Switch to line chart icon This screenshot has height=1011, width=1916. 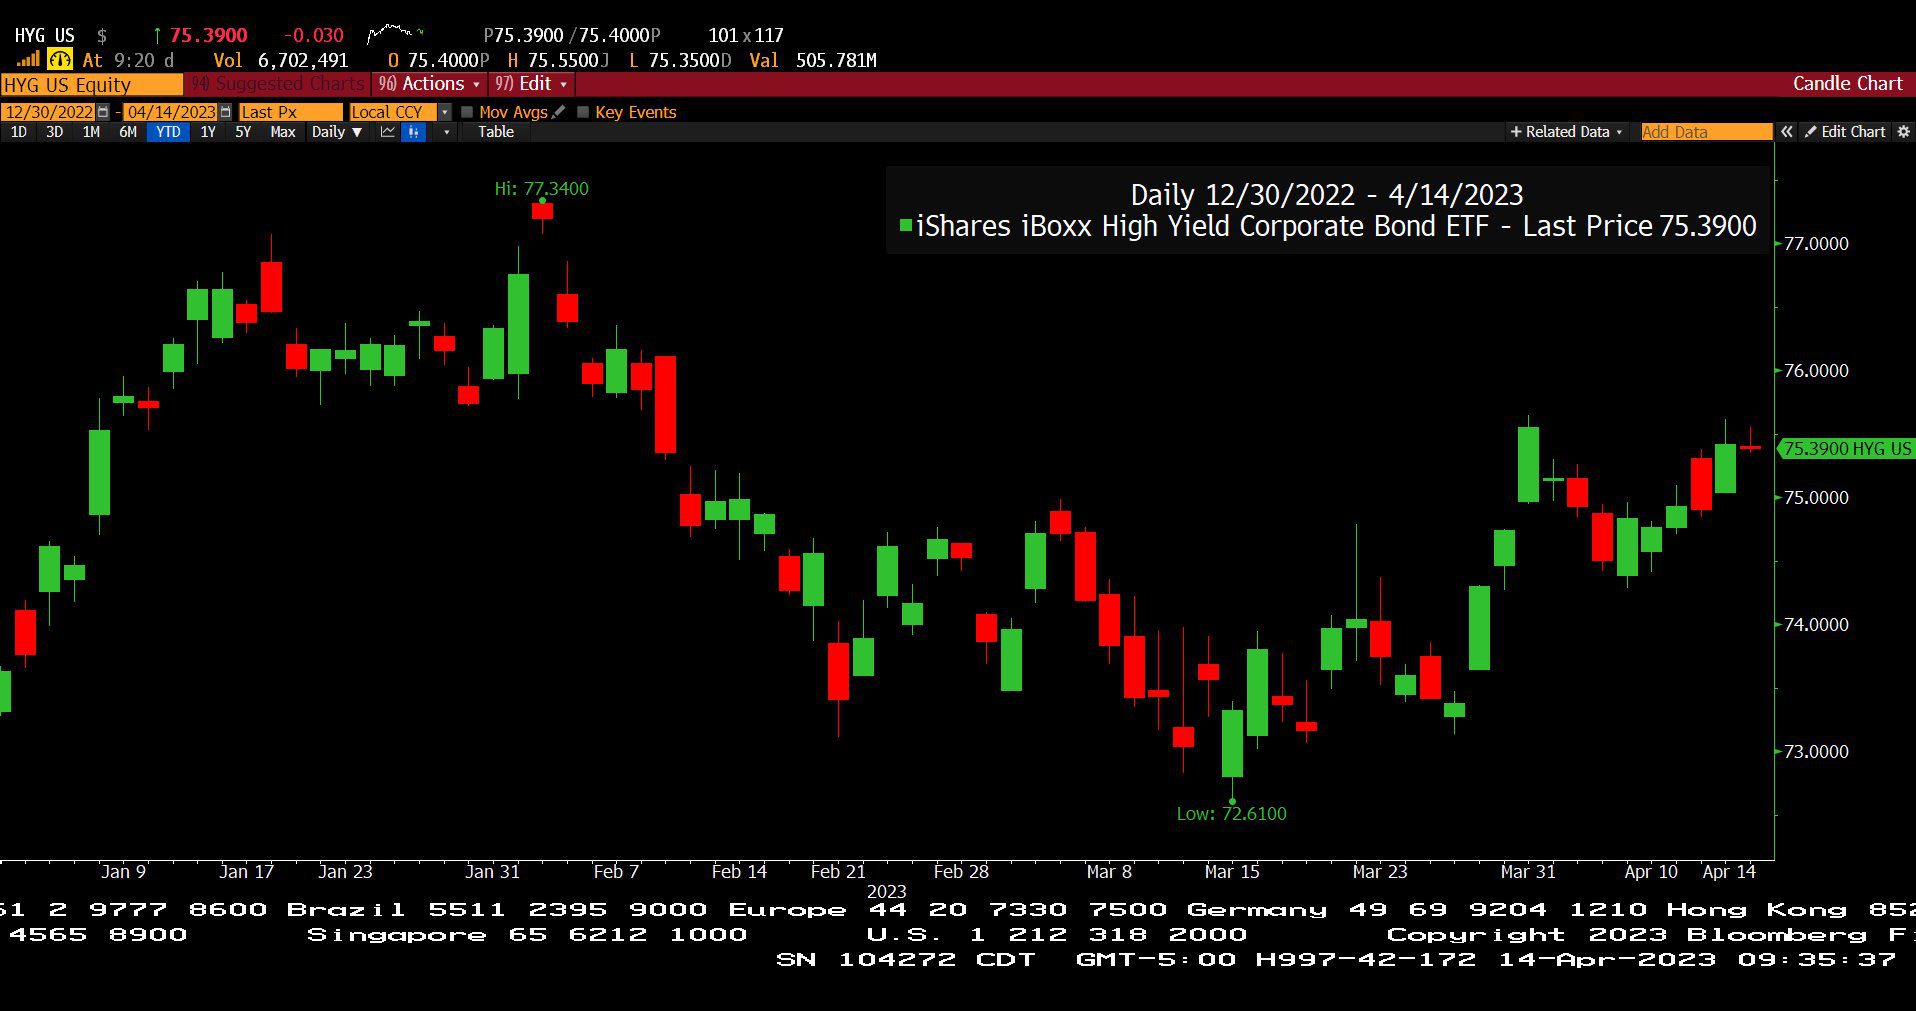pos(388,132)
